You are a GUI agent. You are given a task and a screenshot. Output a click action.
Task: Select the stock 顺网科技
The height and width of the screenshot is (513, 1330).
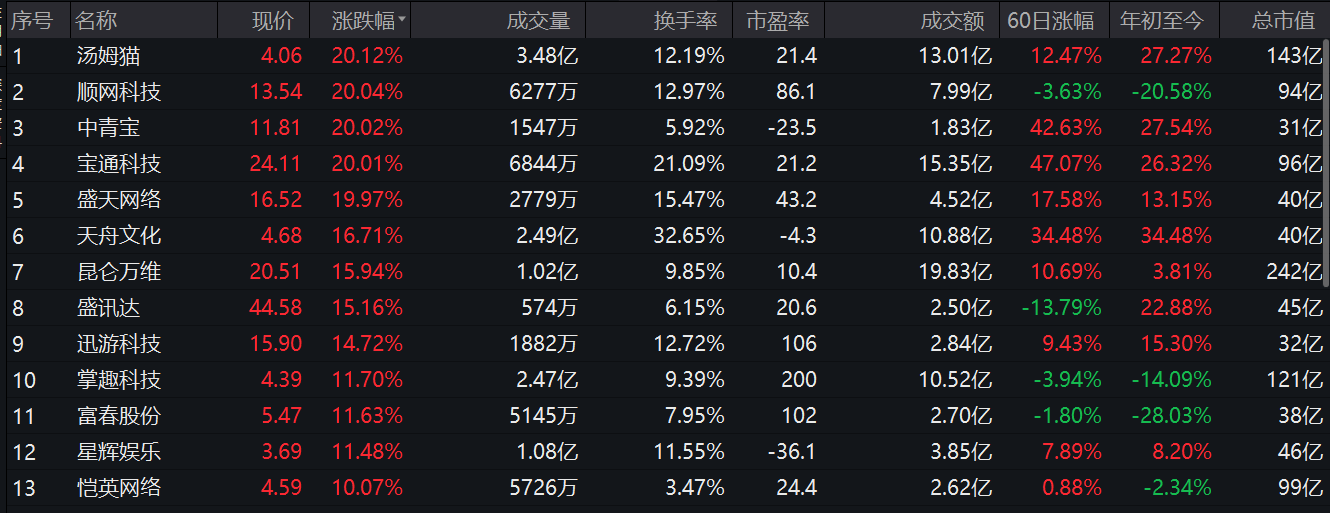[x=118, y=92]
